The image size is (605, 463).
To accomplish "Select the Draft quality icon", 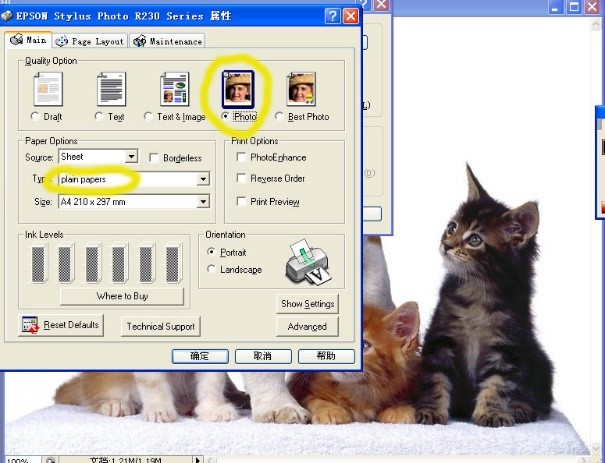I will point(48,89).
